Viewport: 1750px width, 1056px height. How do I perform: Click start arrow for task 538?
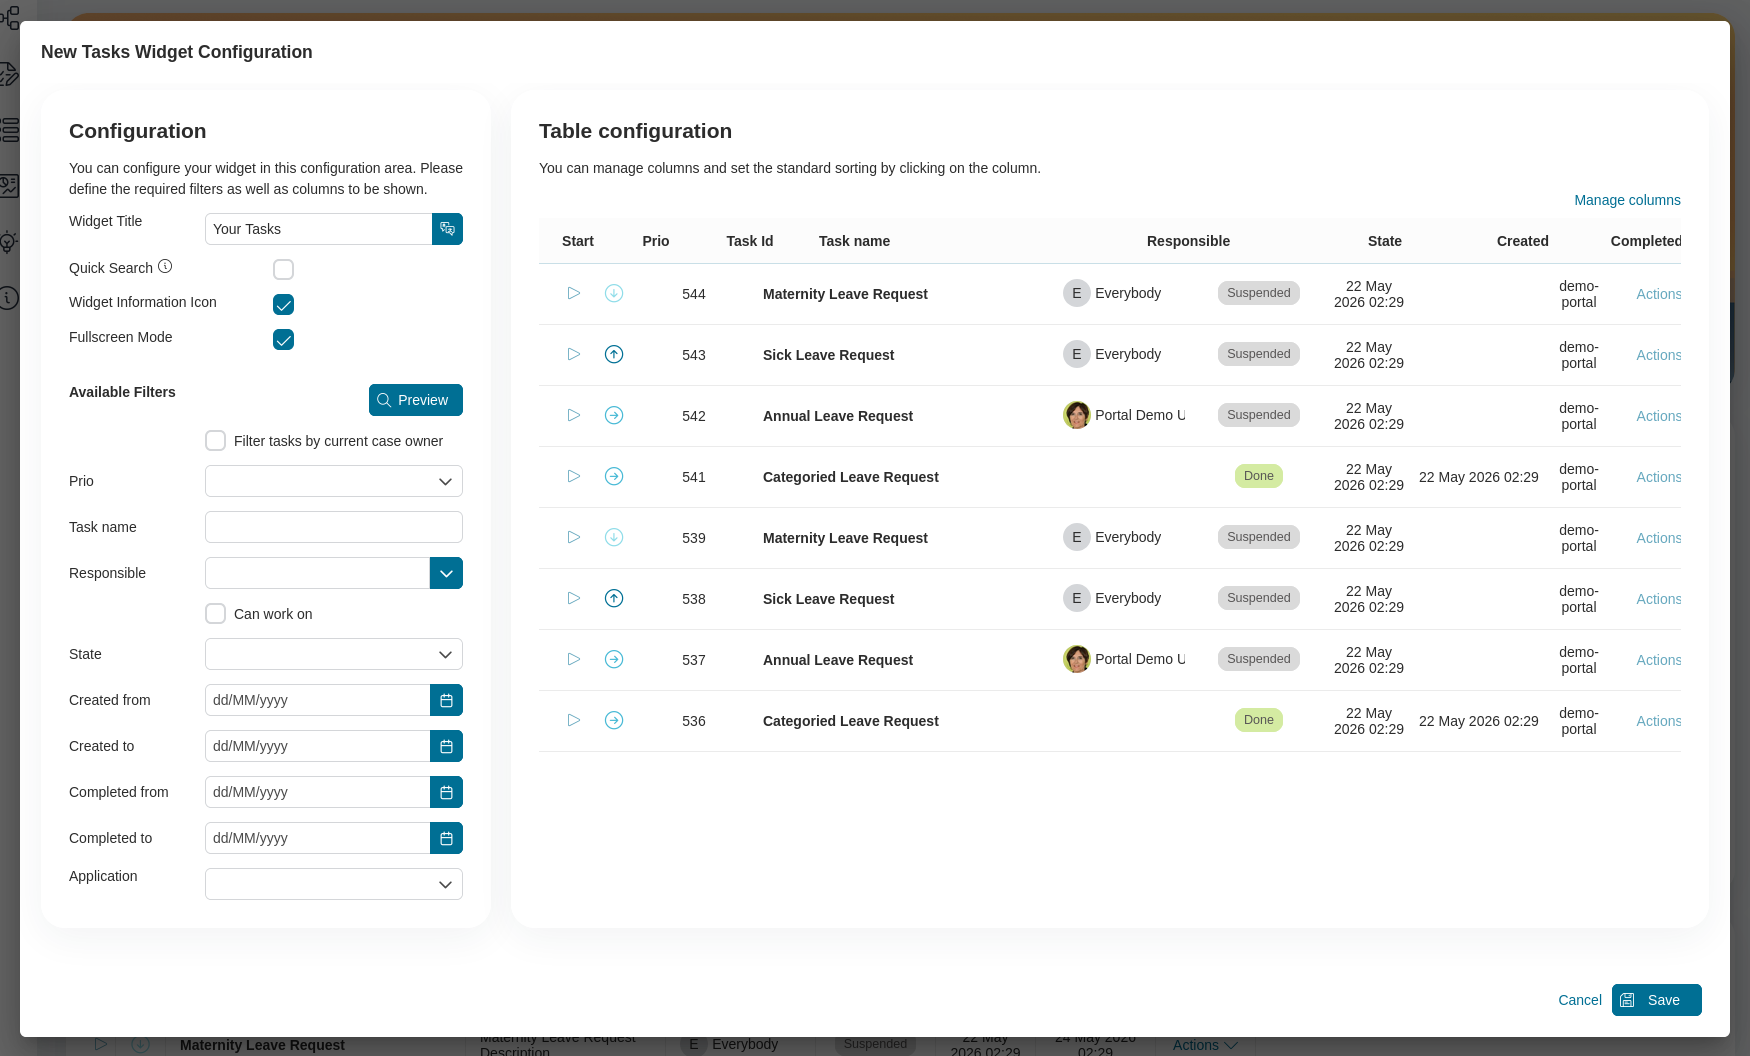tap(574, 598)
